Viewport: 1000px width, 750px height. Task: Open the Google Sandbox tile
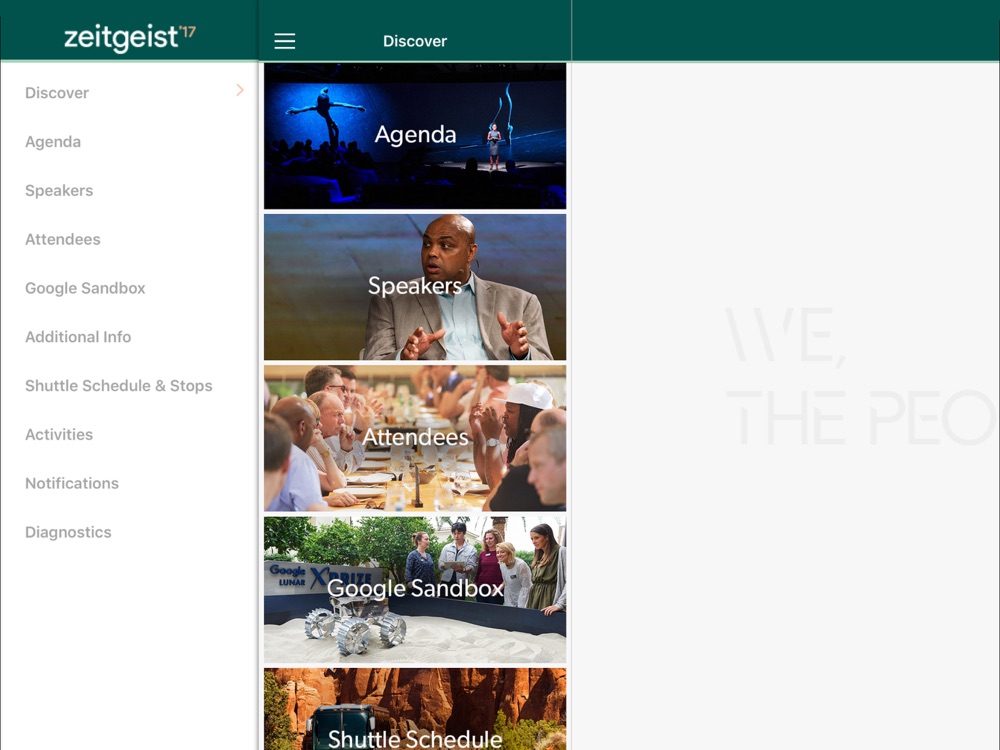point(415,589)
